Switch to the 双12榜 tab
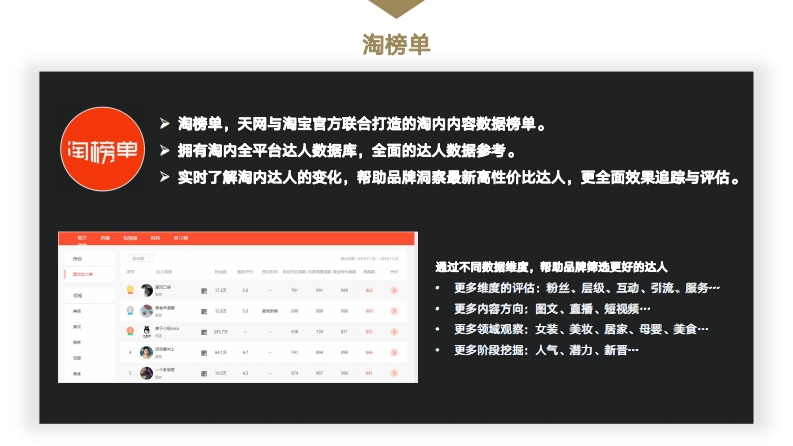Image resolution: width=793 pixels, height=446 pixels. pos(181,238)
